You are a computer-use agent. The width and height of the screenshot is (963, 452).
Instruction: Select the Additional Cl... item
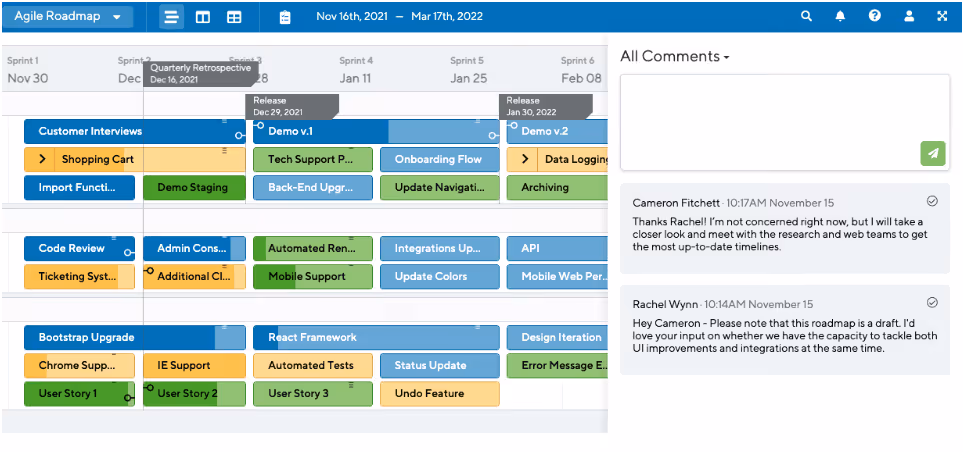[194, 276]
